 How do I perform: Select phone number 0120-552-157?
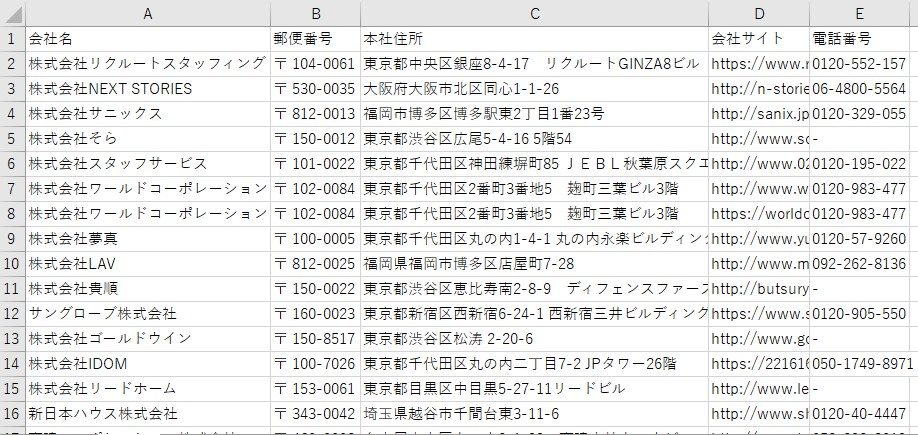tap(859, 64)
